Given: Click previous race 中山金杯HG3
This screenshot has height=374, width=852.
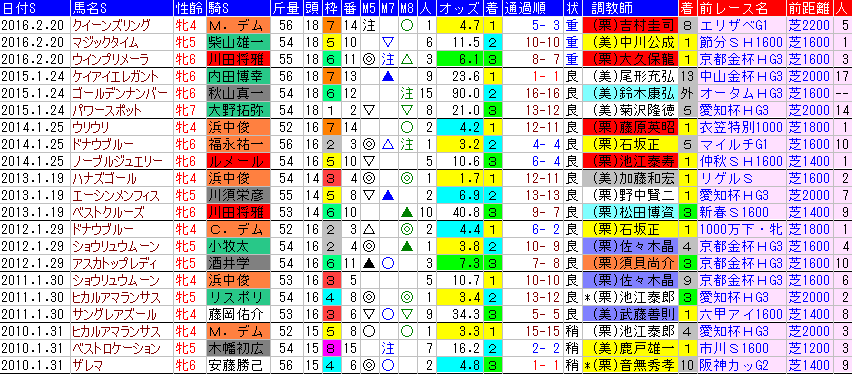Looking at the screenshot, I should pyautogui.click(x=741, y=76).
